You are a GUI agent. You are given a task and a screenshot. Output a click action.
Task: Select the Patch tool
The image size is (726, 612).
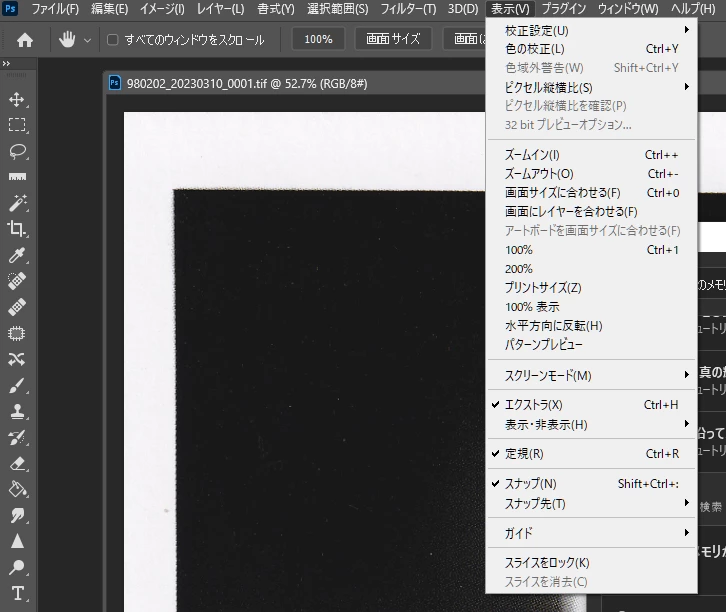pyautogui.click(x=17, y=333)
